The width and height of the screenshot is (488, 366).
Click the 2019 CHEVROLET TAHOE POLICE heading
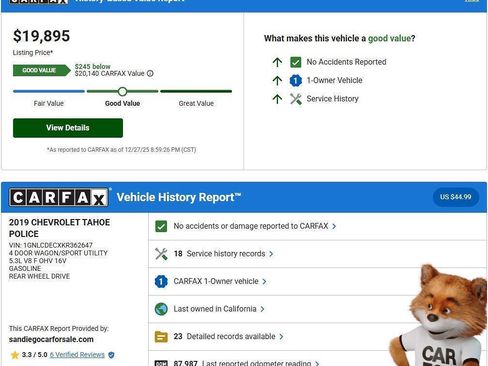[x=59, y=228]
